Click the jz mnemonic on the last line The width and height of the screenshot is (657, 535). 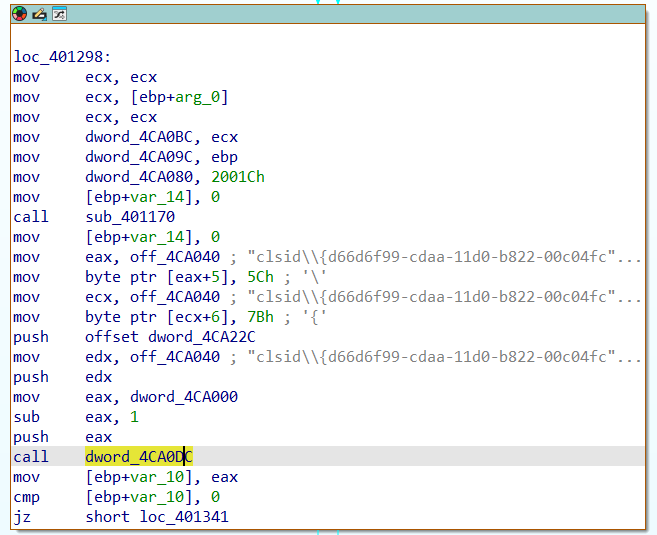point(21,517)
